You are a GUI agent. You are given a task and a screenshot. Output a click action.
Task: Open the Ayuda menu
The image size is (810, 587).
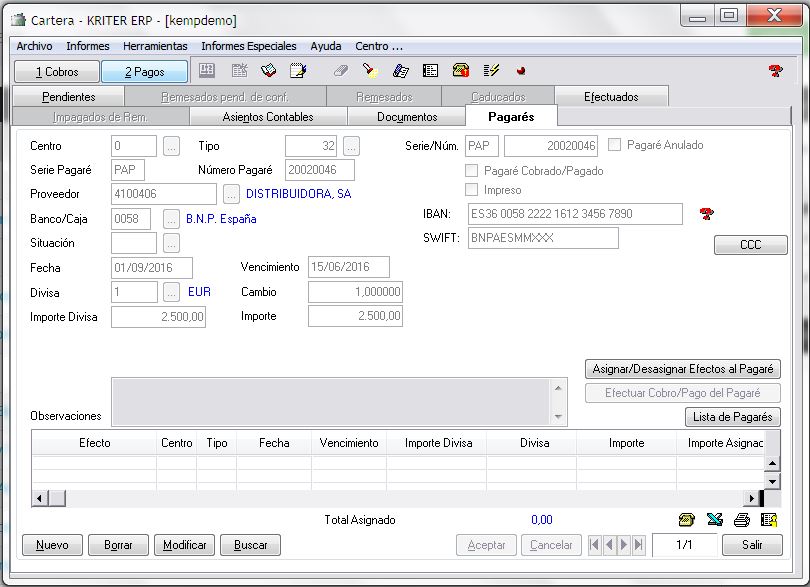pyautogui.click(x=326, y=46)
